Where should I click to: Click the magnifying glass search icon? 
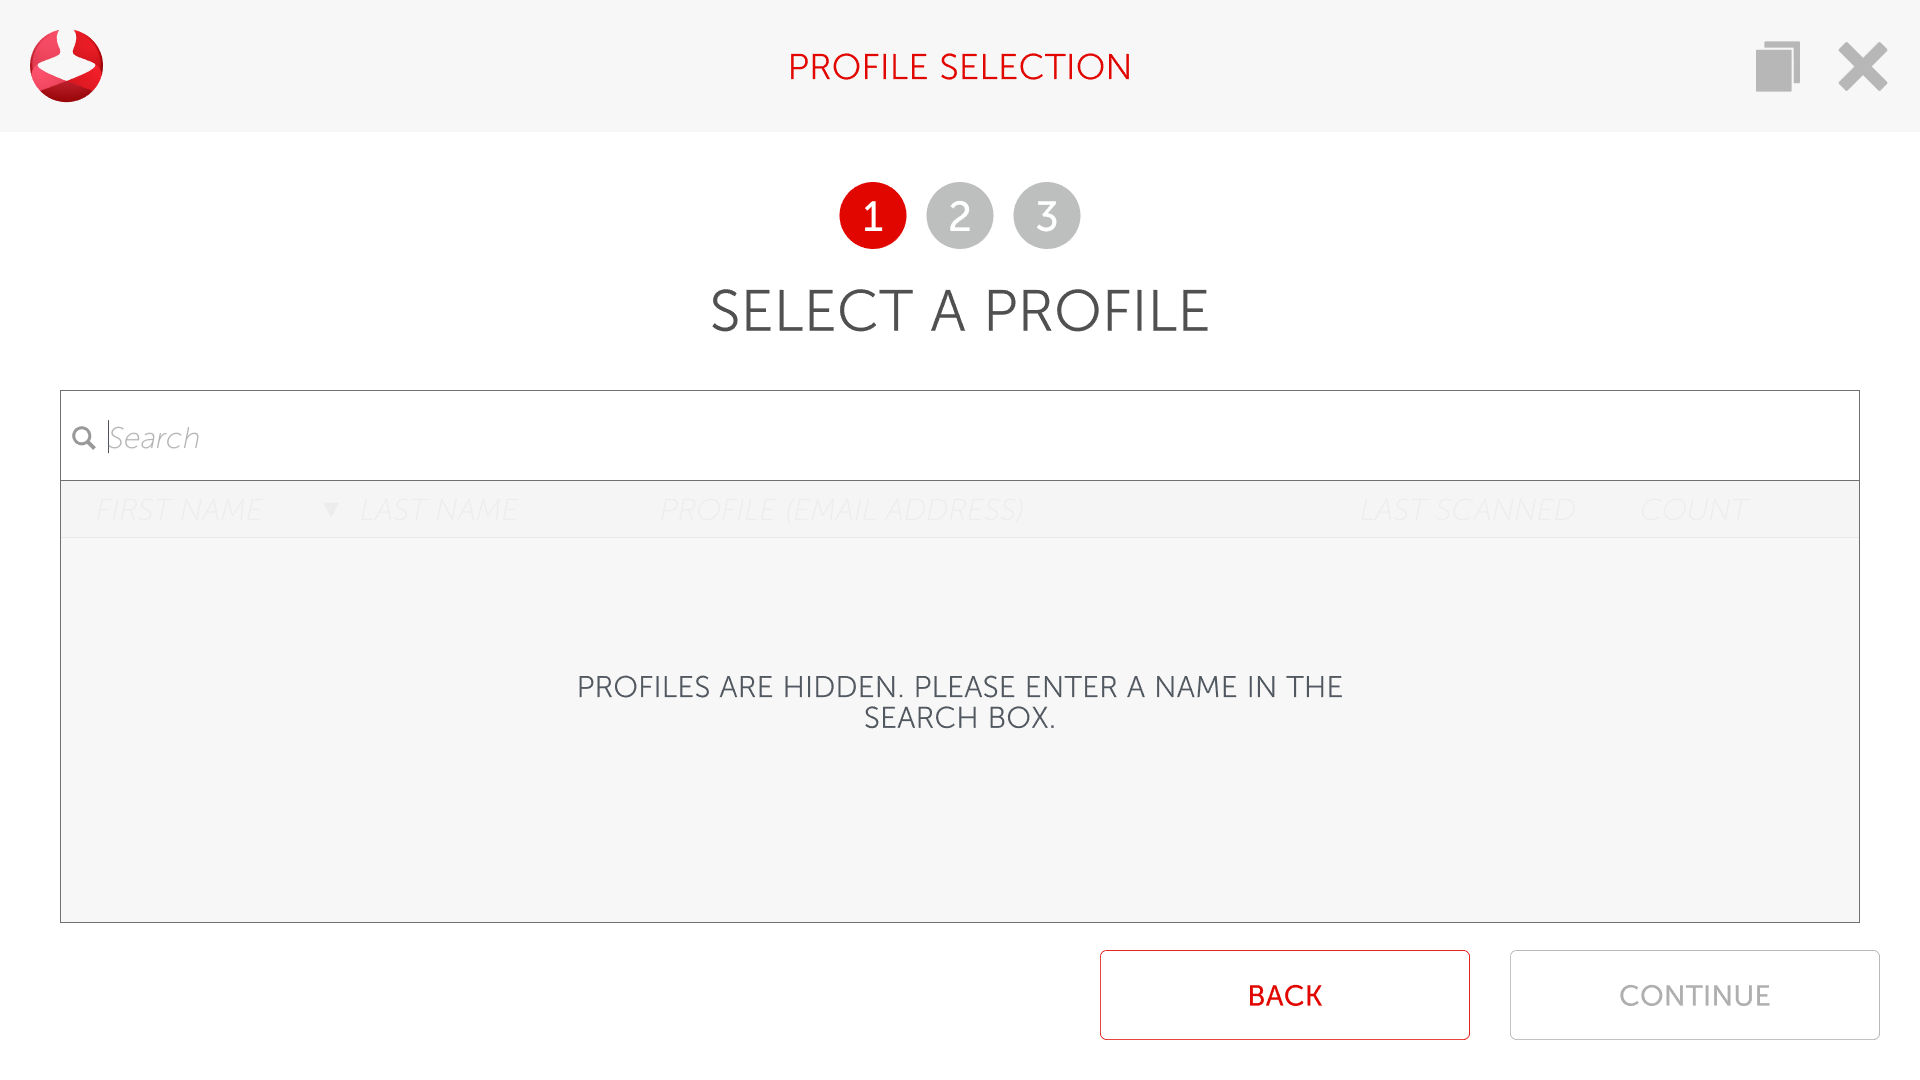pos(83,438)
